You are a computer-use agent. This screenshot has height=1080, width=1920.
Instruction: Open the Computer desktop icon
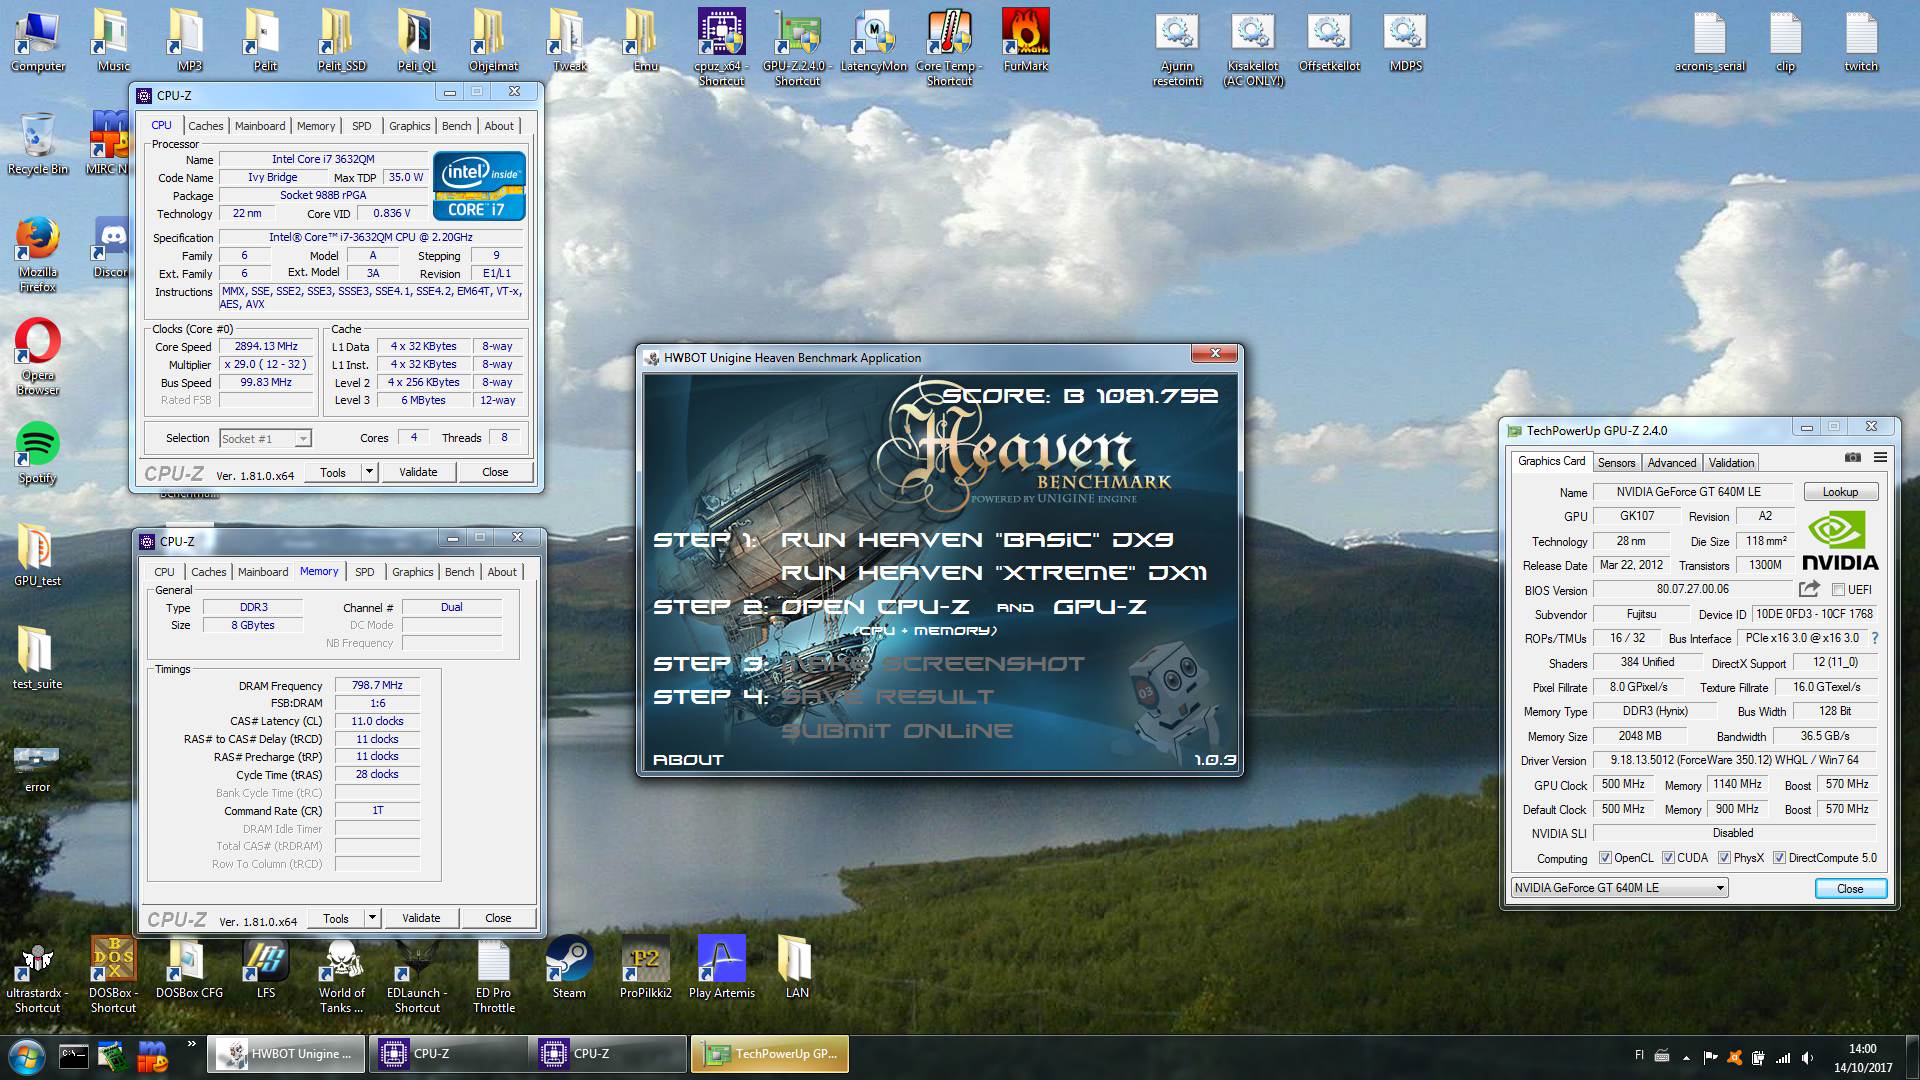tap(38, 40)
